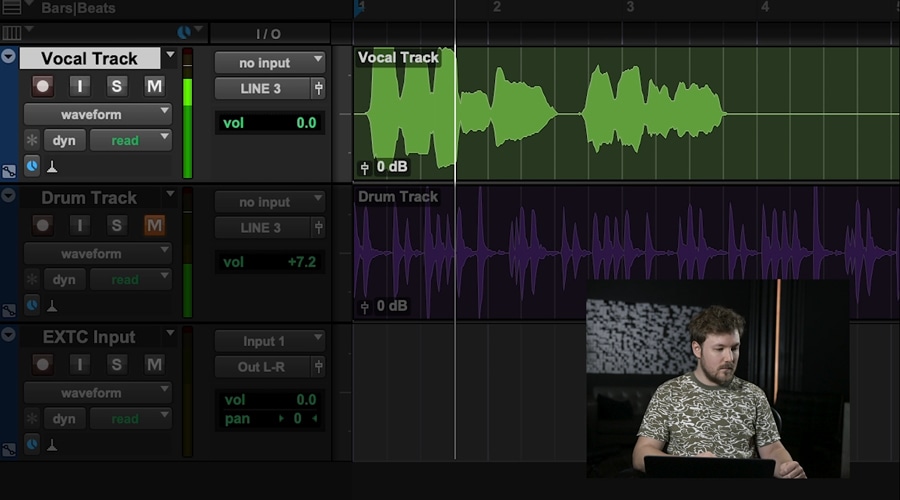Viewport: 900px width, 500px height.
Task: Mute the EXTC Input track
Action: click(x=154, y=365)
